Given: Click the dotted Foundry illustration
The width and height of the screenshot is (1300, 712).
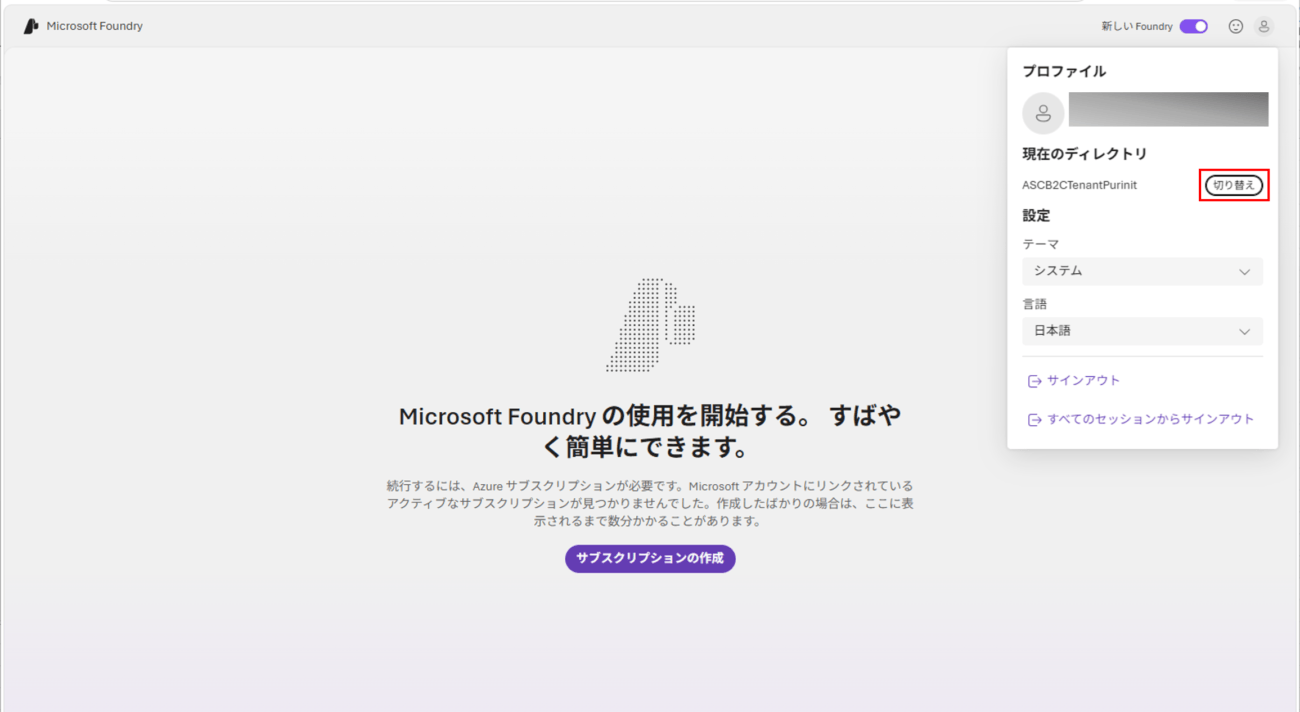Looking at the screenshot, I should click(650, 325).
